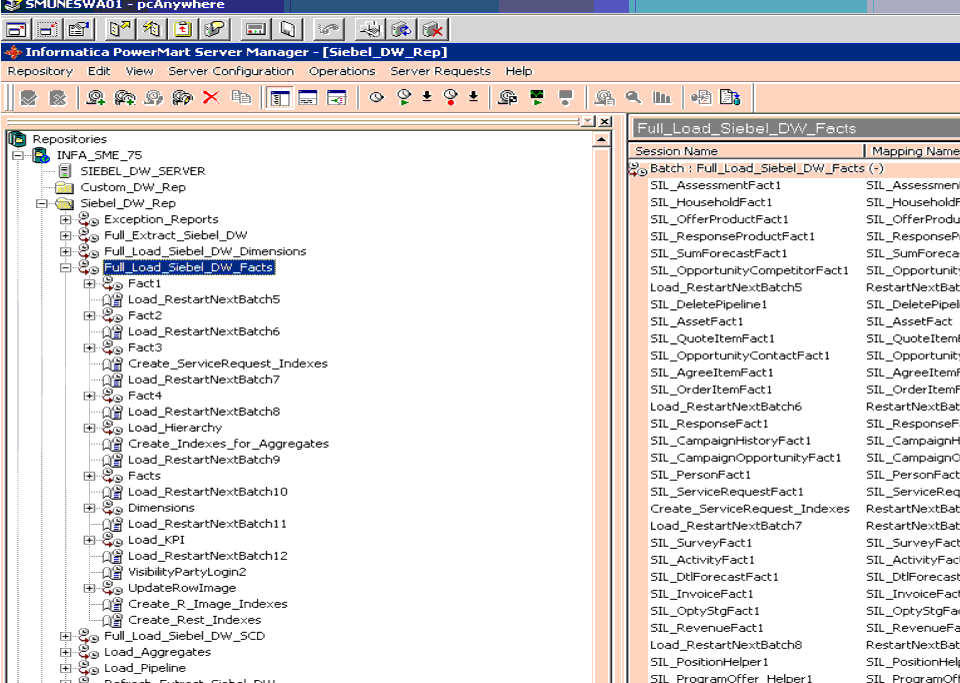Open the Server Requests menu
This screenshot has width=960, height=683.
441,71
